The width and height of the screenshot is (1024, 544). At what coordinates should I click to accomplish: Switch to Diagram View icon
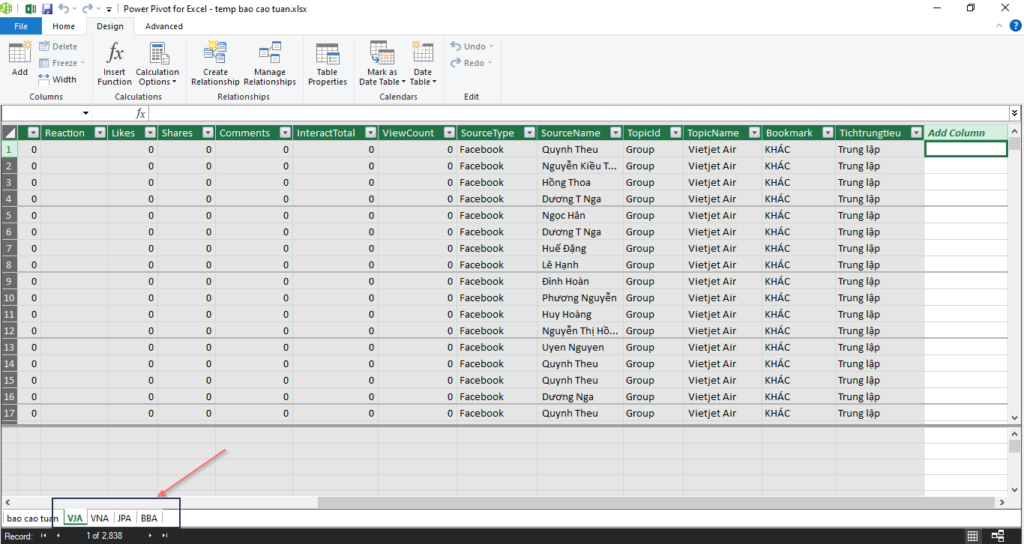(997, 536)
